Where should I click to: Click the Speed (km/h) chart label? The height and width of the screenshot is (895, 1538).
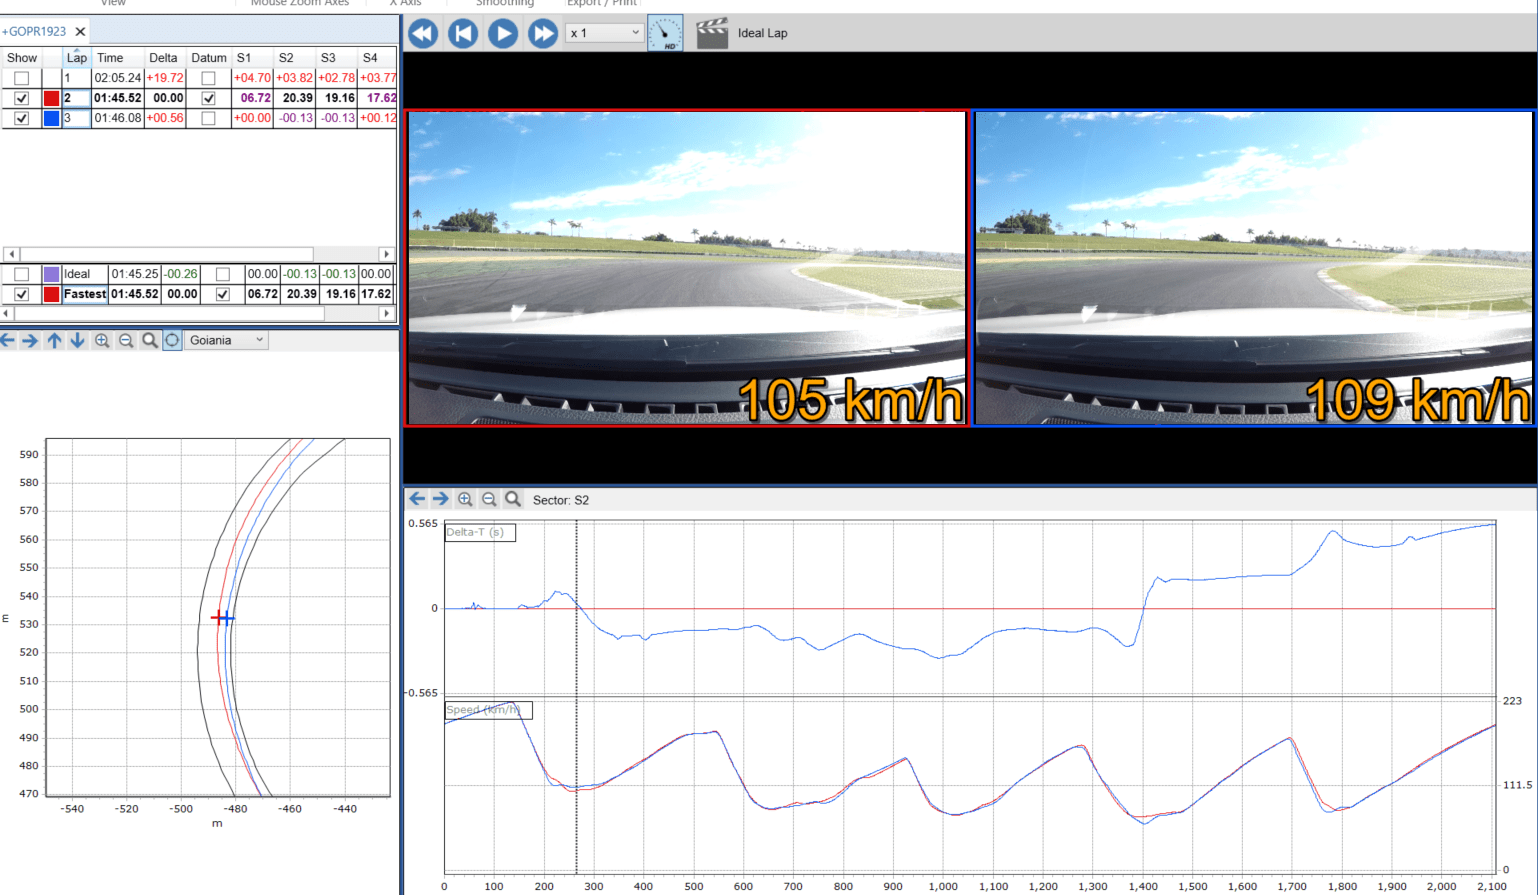coord(488,710)
